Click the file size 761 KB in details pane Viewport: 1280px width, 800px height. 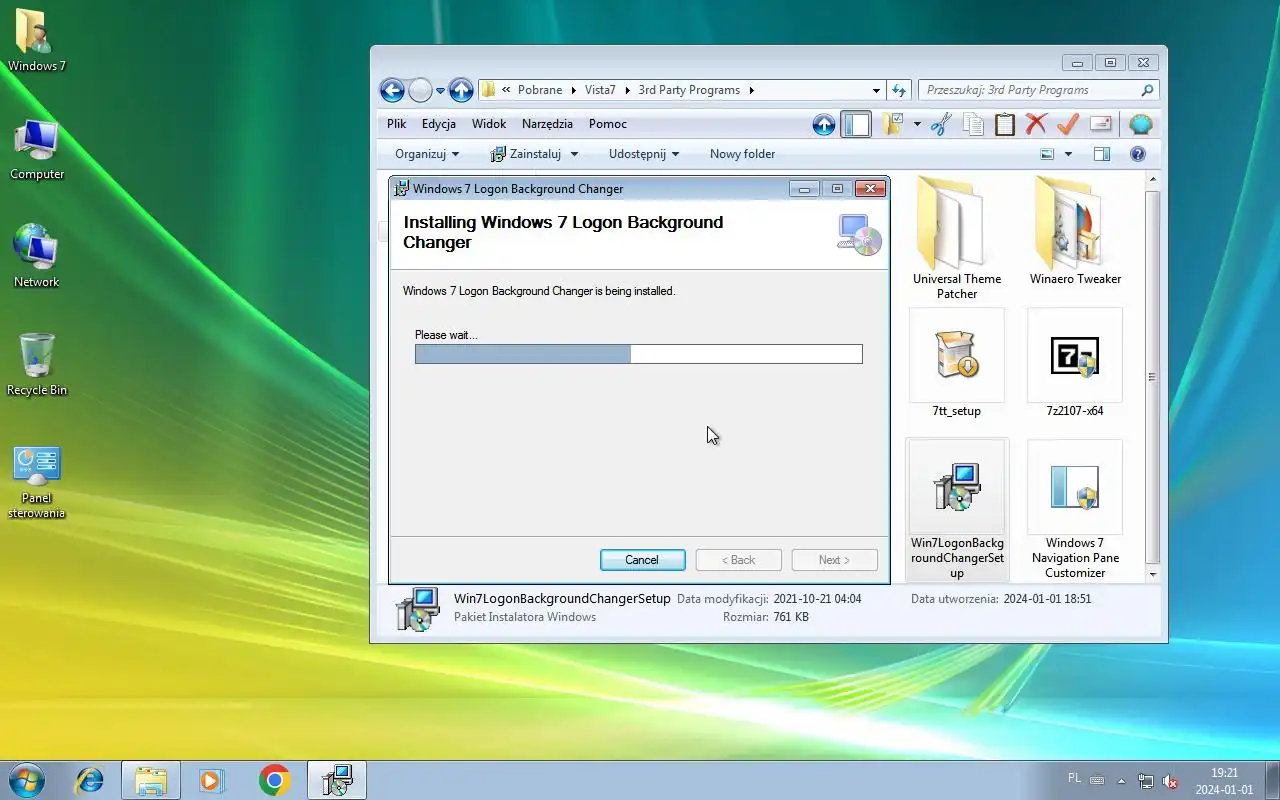click(x=791, y=617)
